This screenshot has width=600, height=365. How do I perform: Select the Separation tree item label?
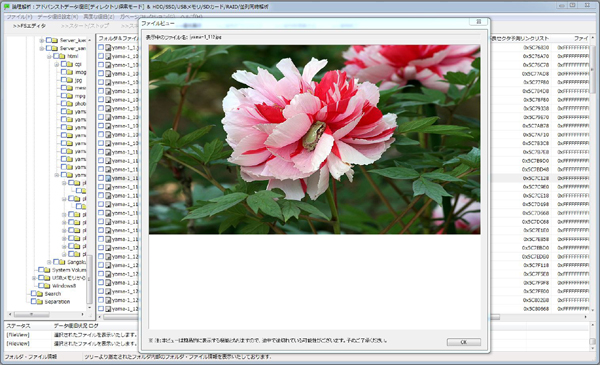57,301
